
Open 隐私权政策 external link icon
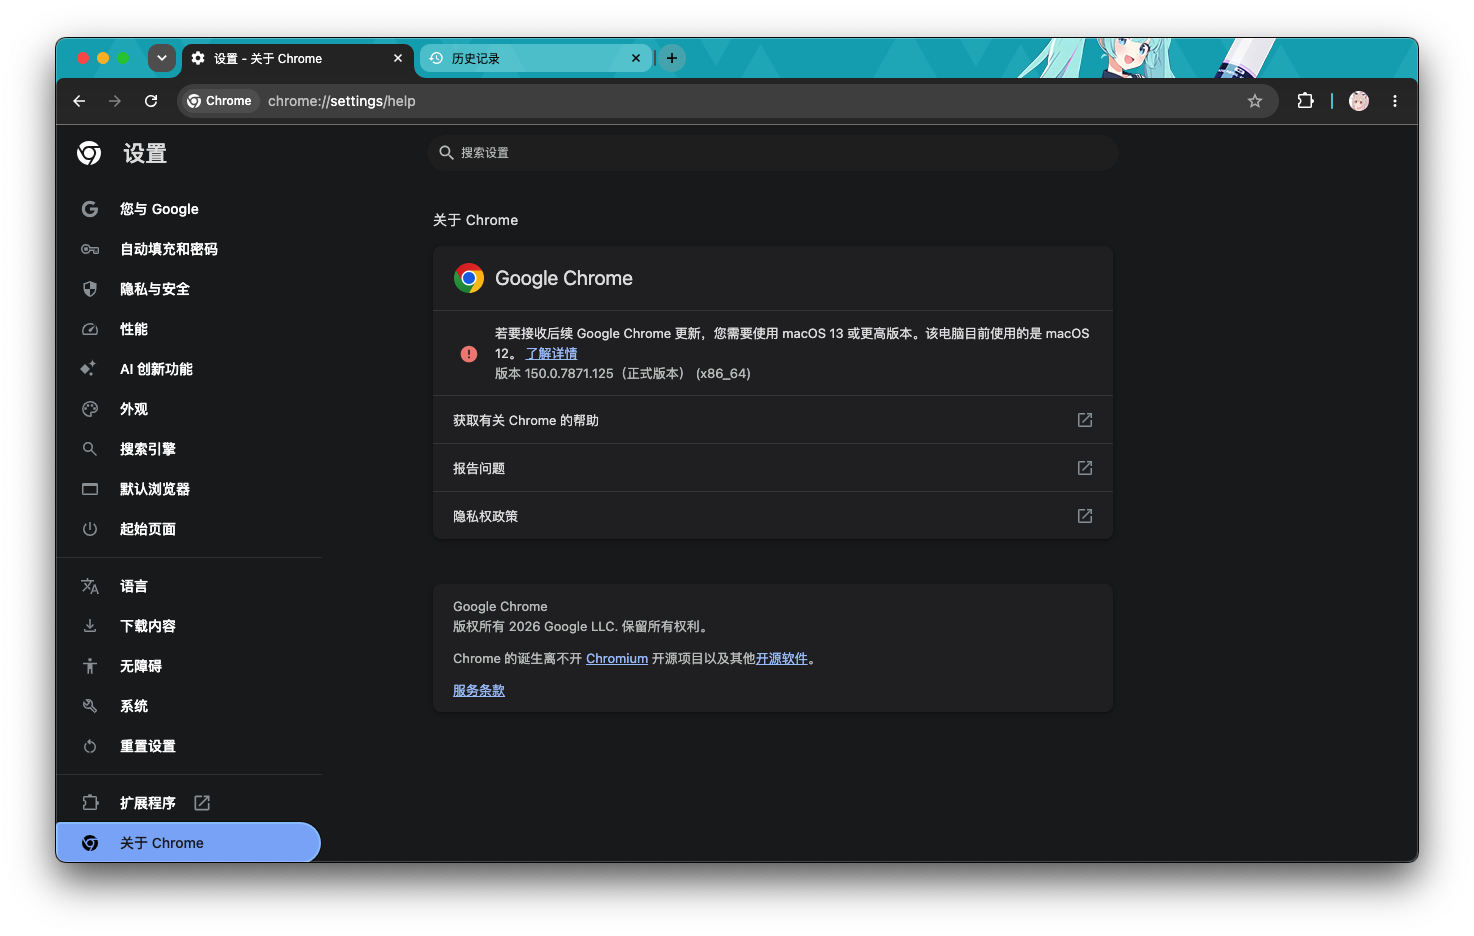click(x=1085, y=516)
